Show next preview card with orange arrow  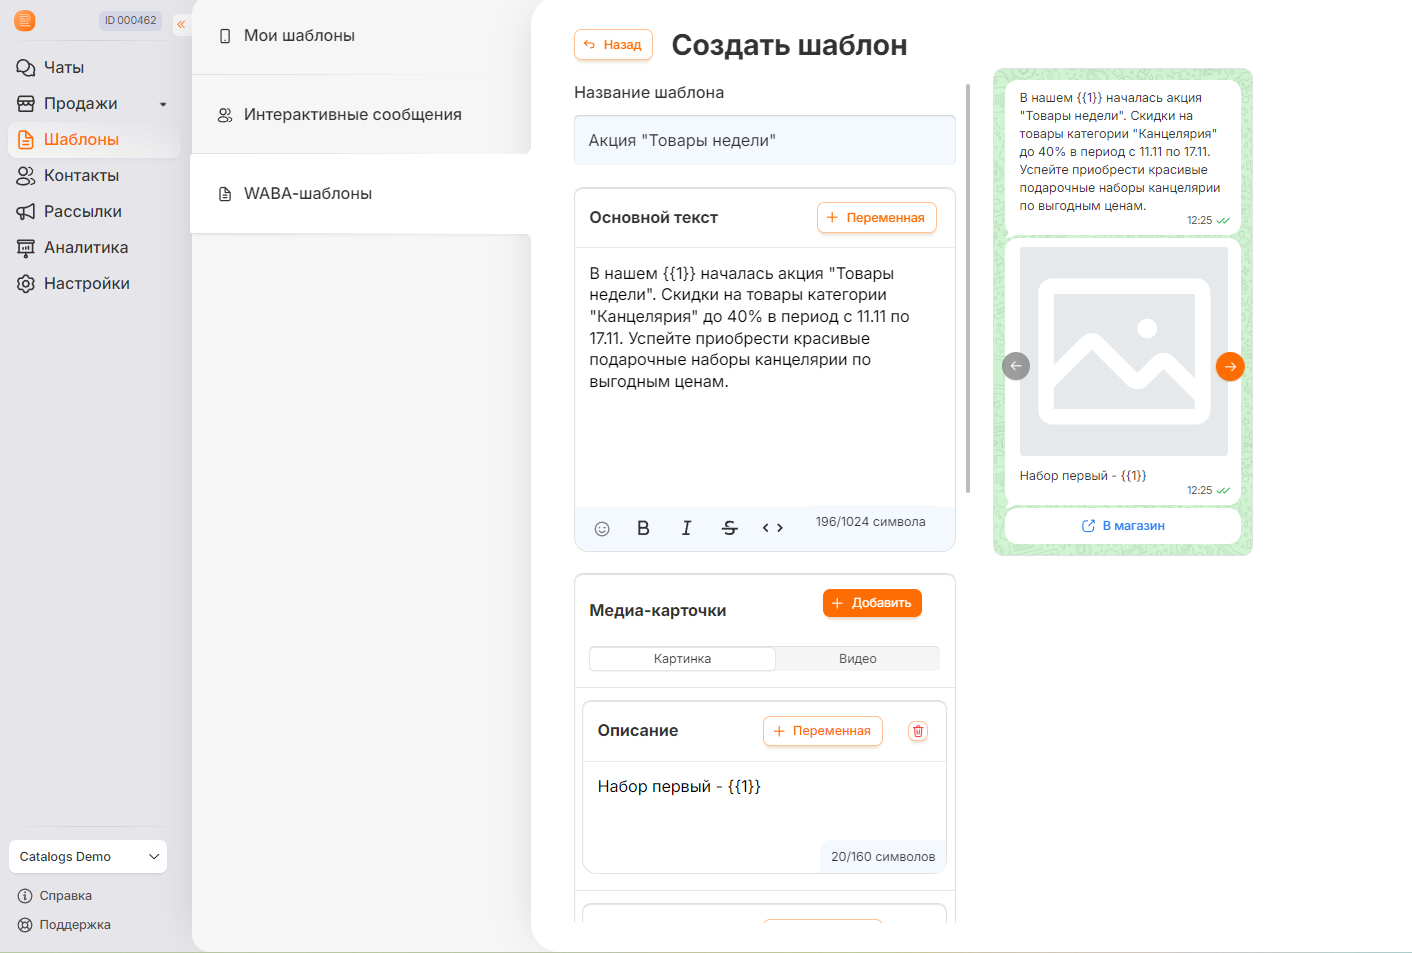click(x=1230, y=367)
